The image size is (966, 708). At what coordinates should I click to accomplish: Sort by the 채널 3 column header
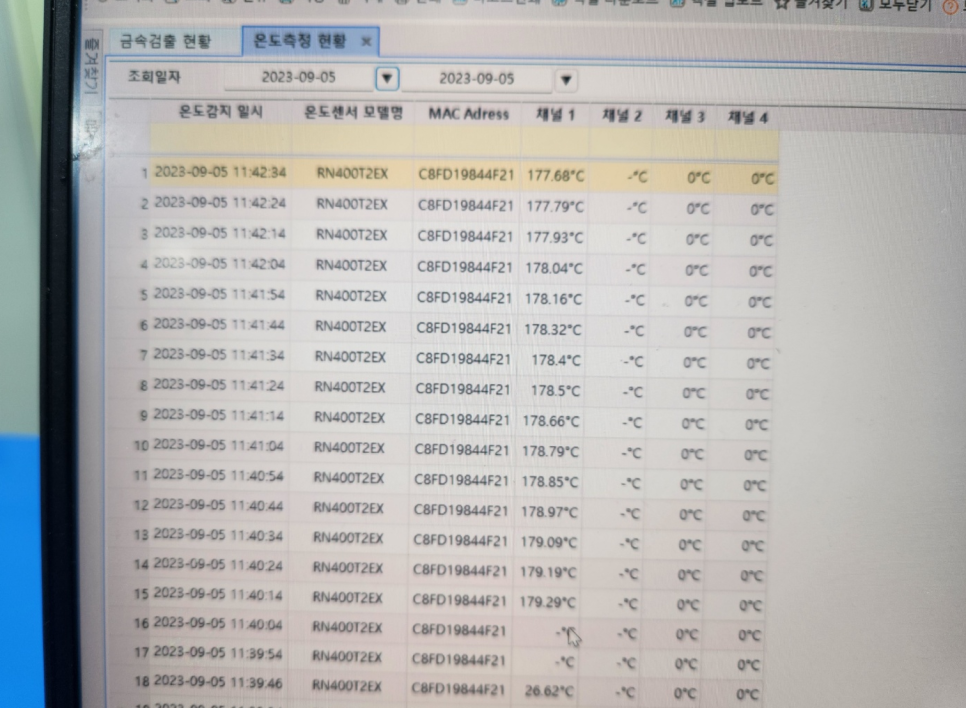pos(684,117)
